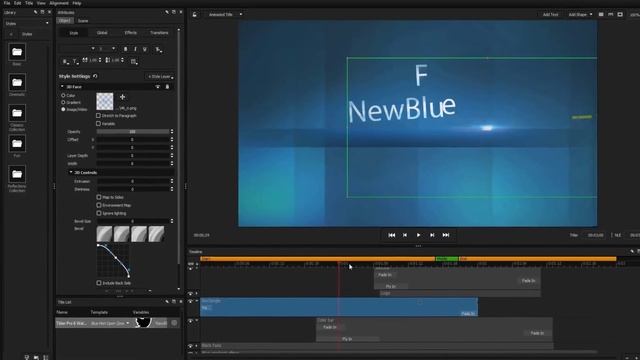
Task: Enable the Include Back Side checkbox
Action: [99, 282]
